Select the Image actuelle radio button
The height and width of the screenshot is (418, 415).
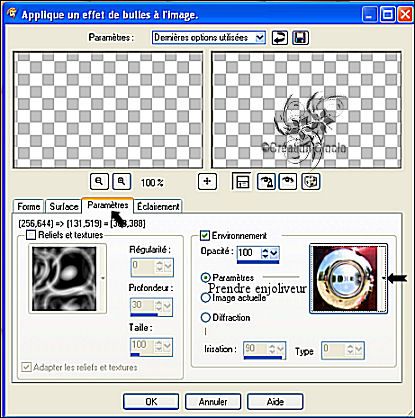(x=206, y=297)
